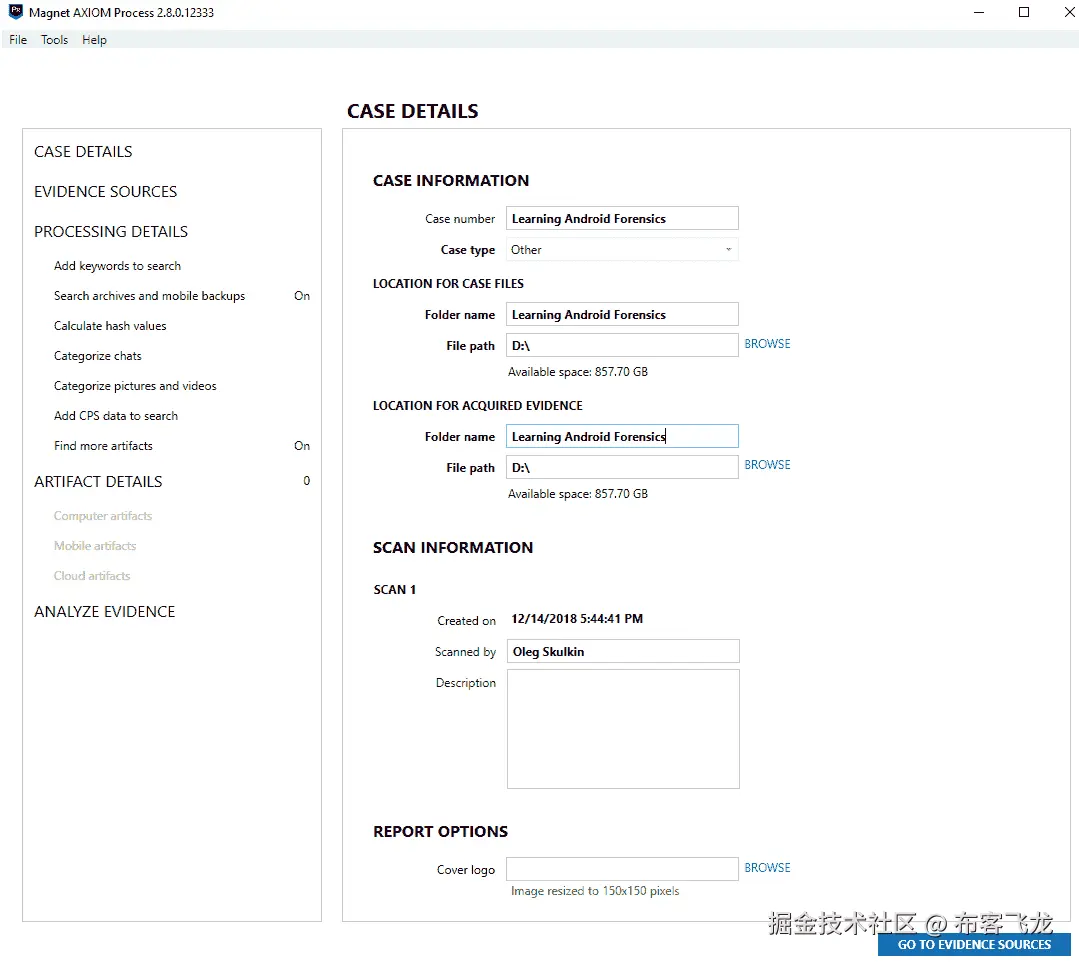Click acquired evidence File path field

point(622,467)
